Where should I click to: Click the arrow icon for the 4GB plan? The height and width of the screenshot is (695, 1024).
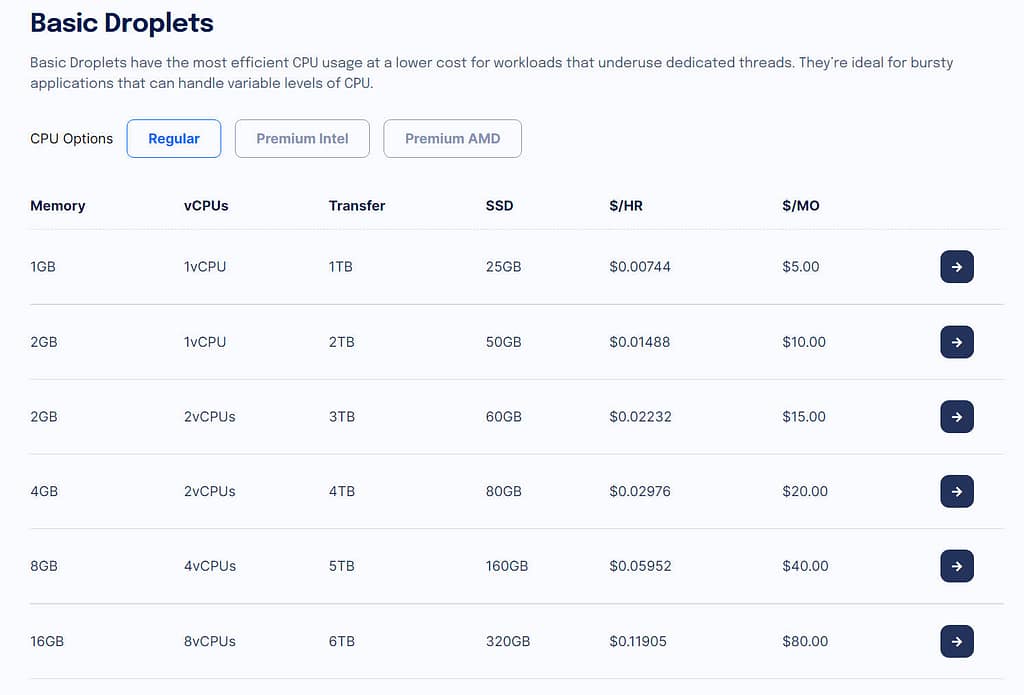[956, 491]
